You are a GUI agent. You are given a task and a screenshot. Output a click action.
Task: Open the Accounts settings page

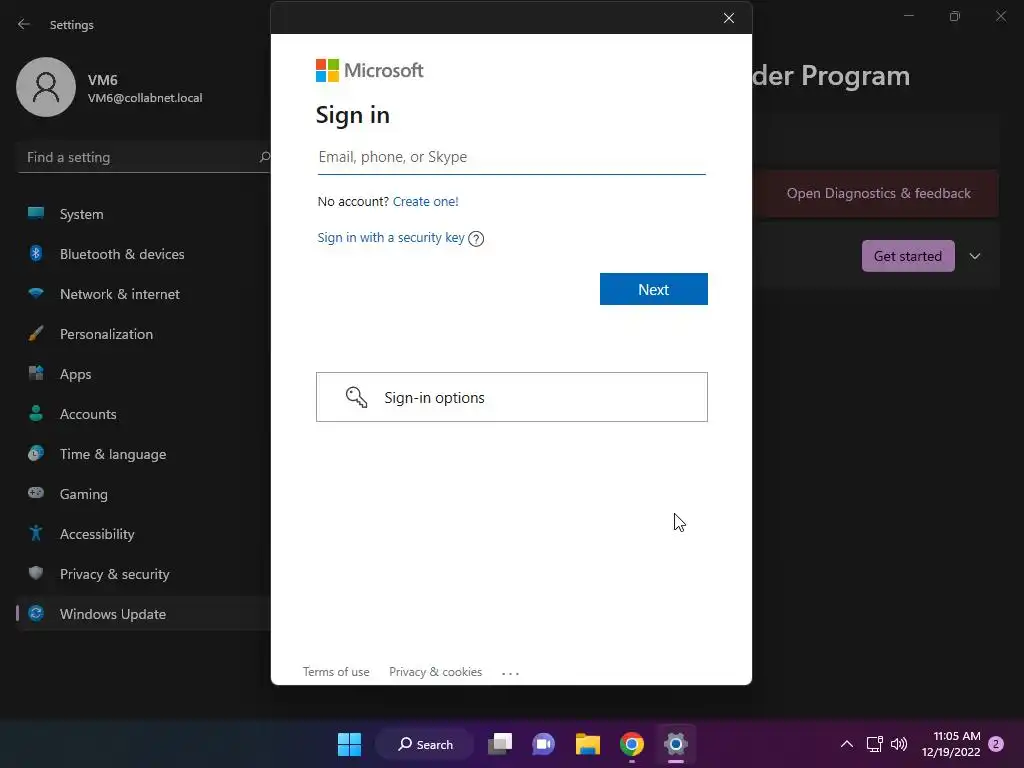pos(144,414)
